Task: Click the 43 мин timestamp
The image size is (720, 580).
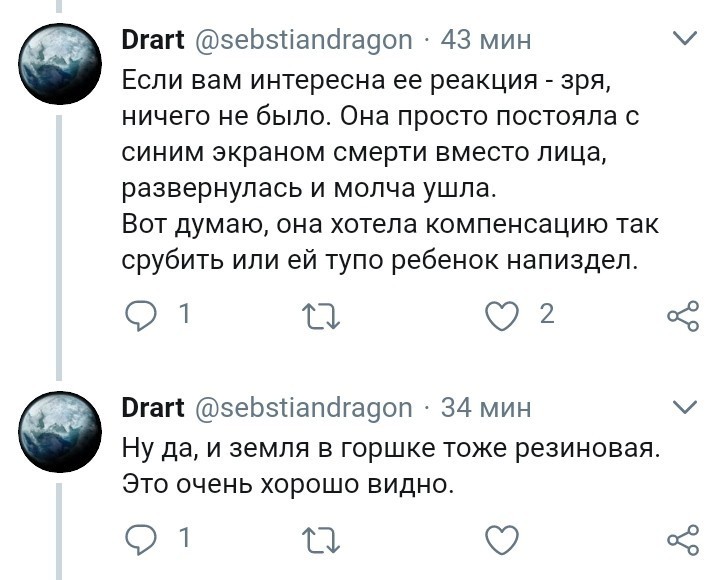Action: (x=486, y=40)
